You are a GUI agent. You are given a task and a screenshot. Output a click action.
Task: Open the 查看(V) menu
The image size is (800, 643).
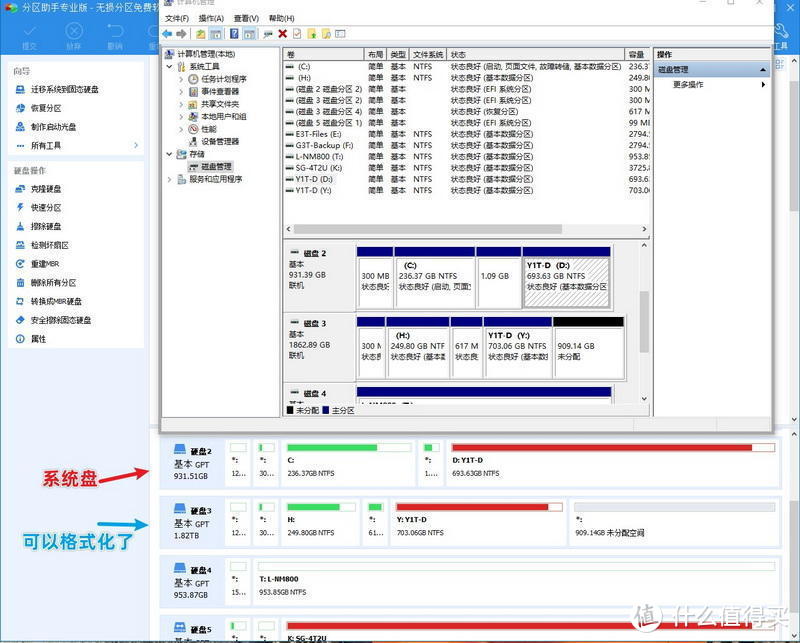248,17
